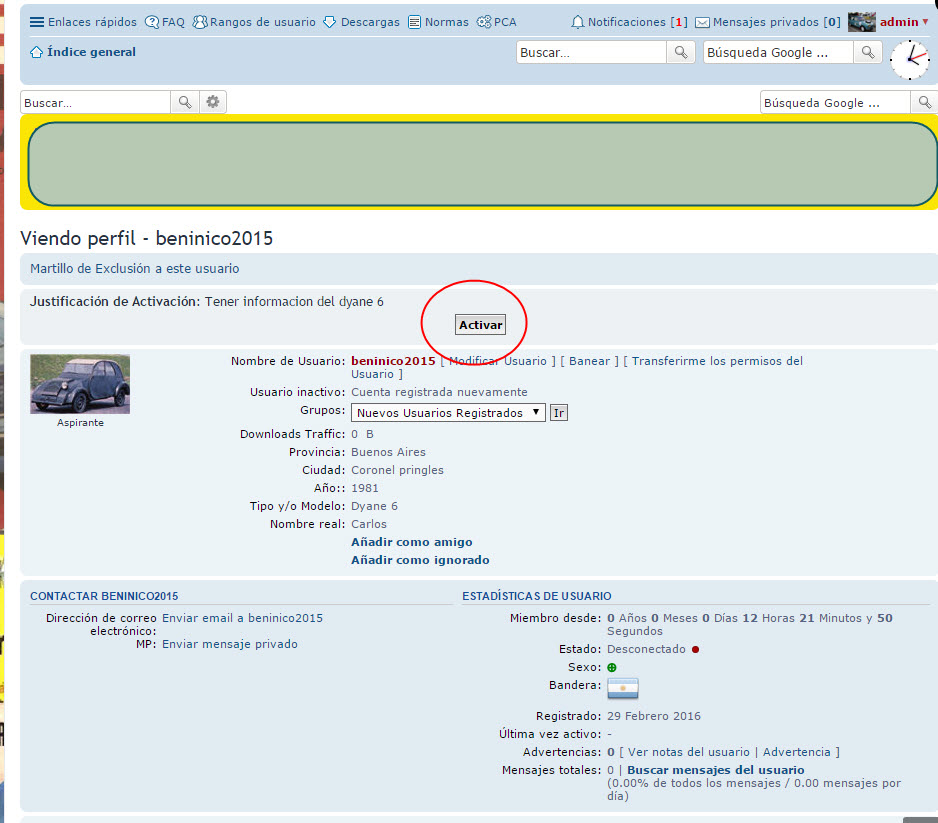This screenshot has width=938, height=823.
Task: Click the beninico2015 car avatar thumbnail
Action: pos(80,384)
